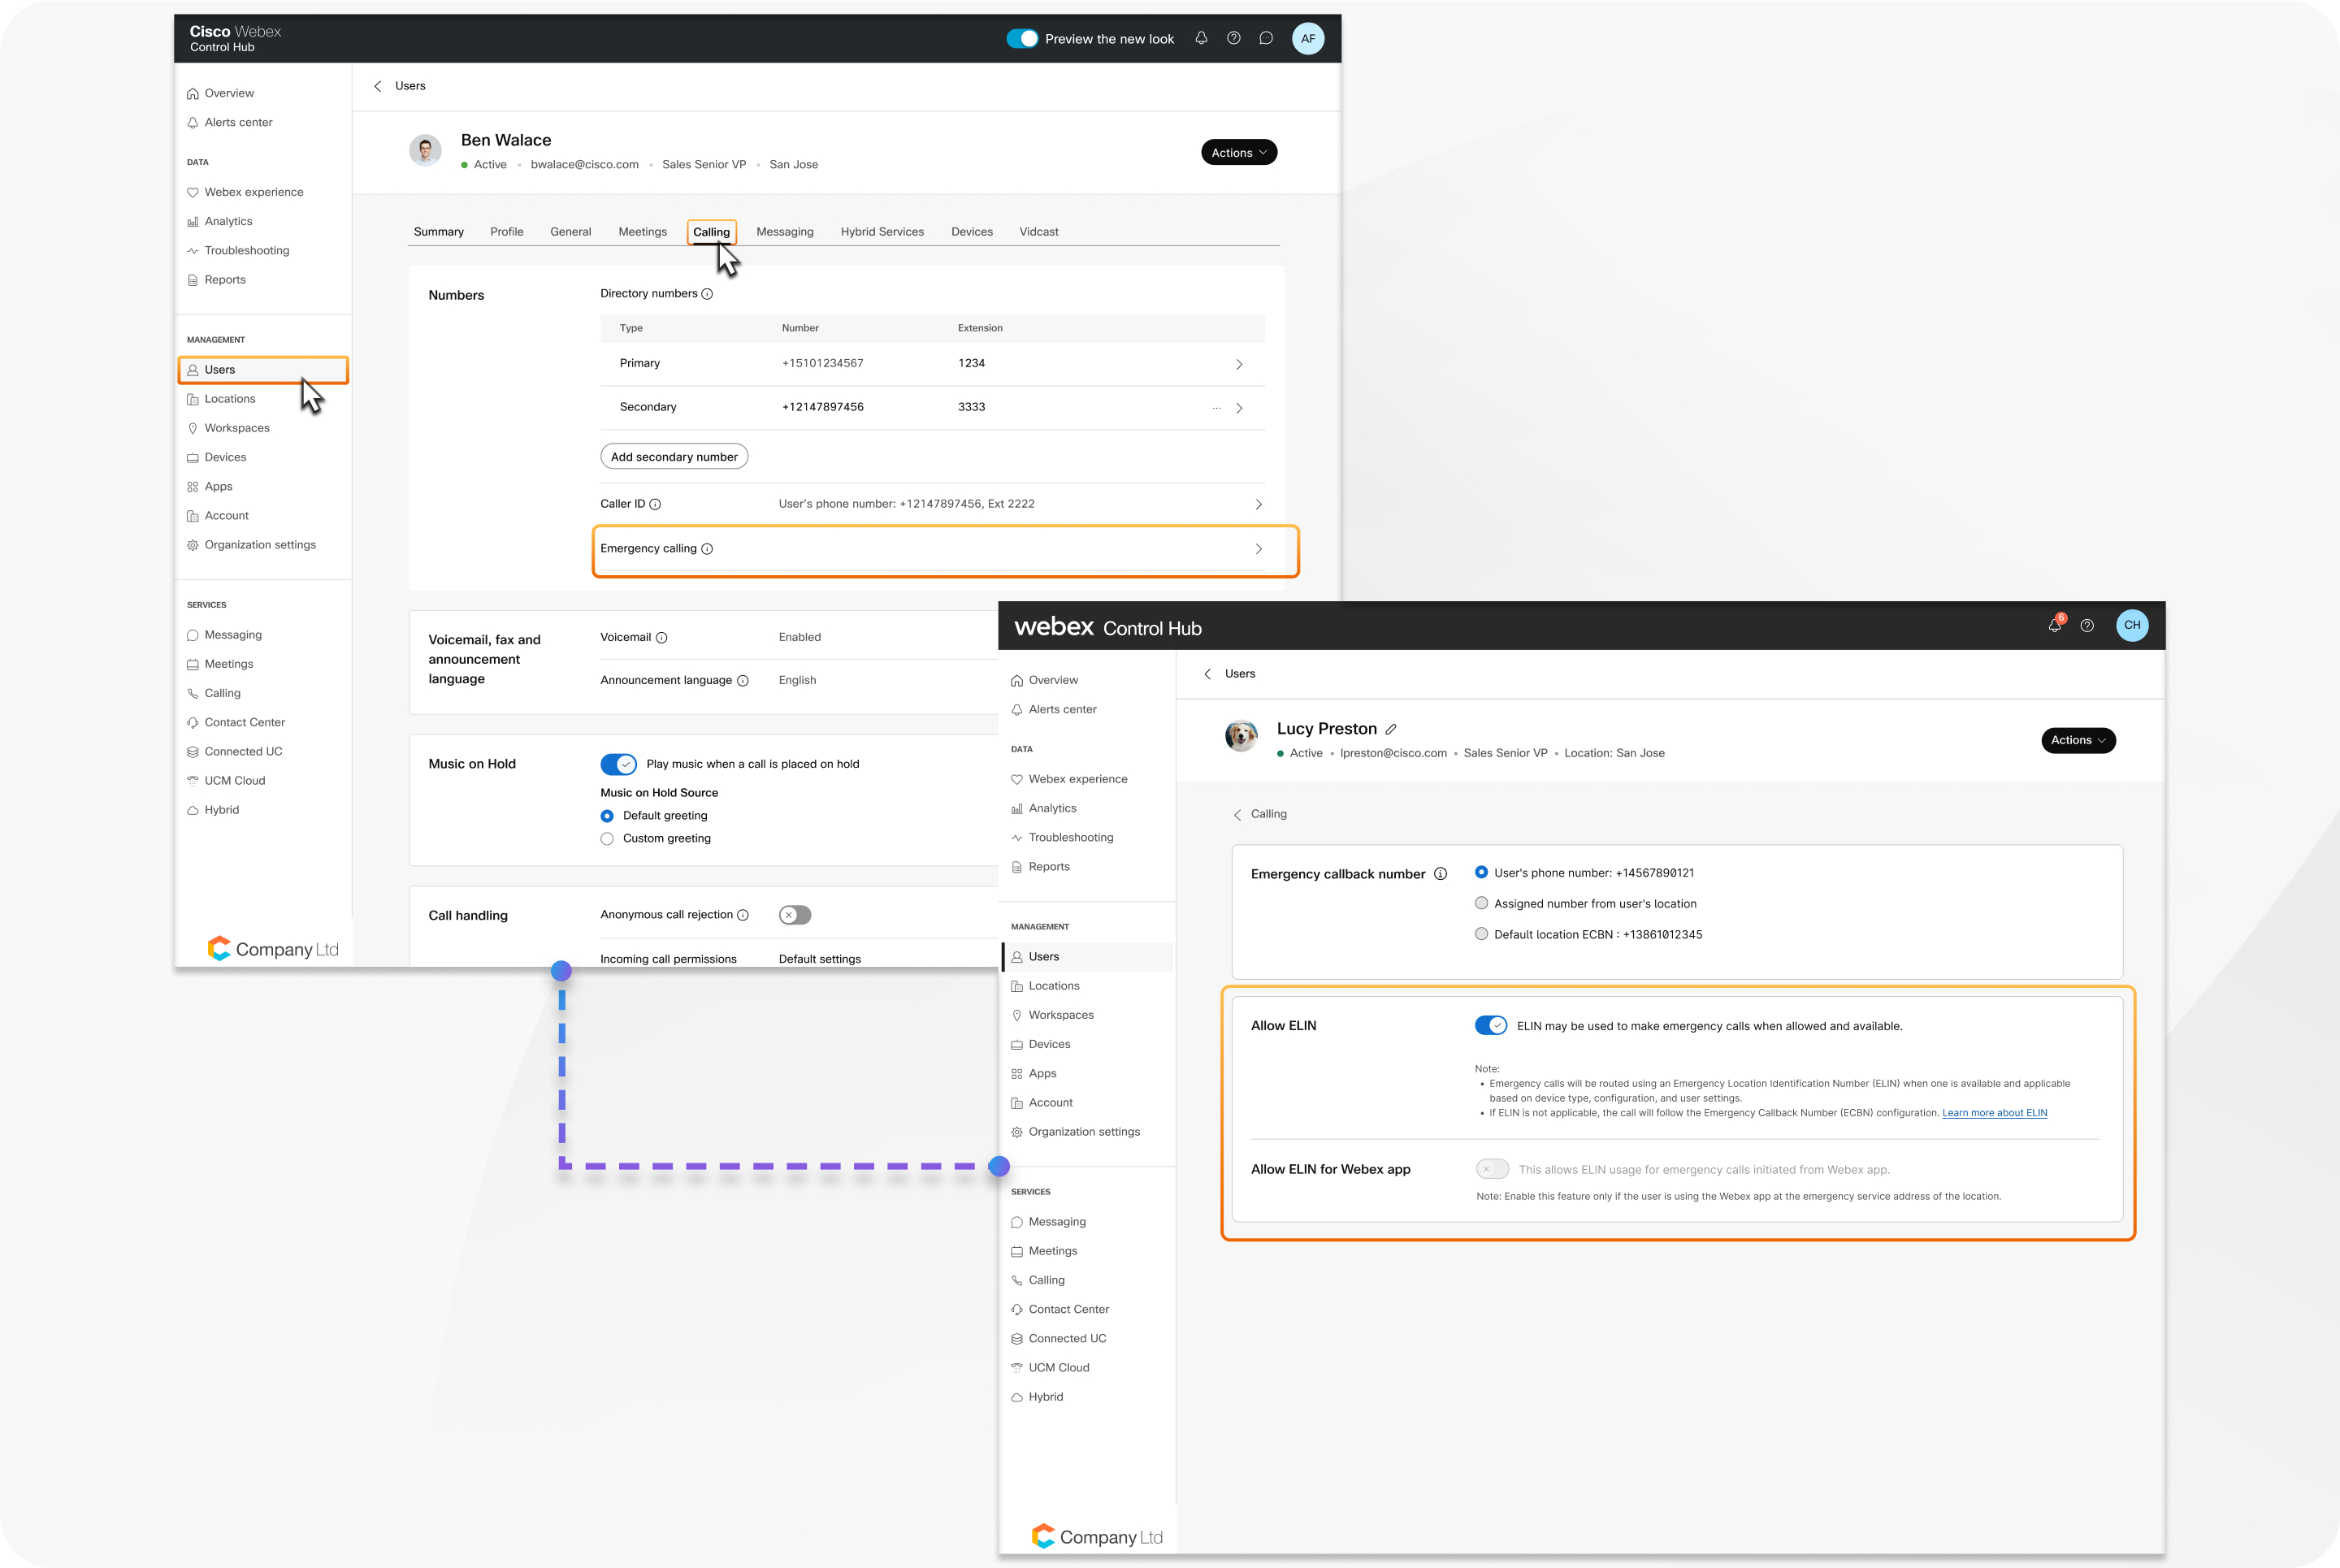Expand the Primary directory number details
Viewport: 2340px width, 1568px height.
(x=1239, y=364)
